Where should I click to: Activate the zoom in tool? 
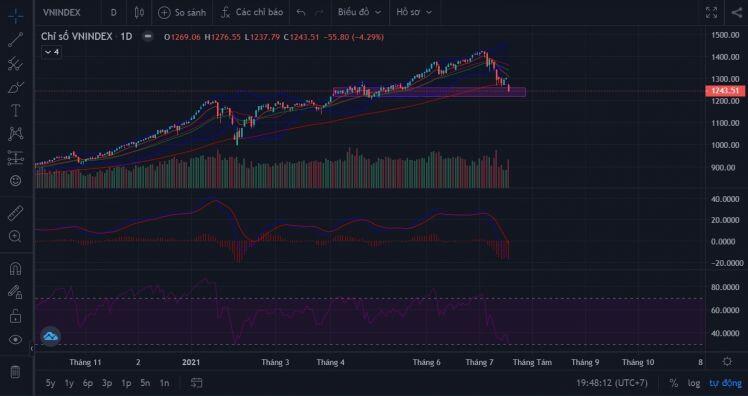pos(15,237)
